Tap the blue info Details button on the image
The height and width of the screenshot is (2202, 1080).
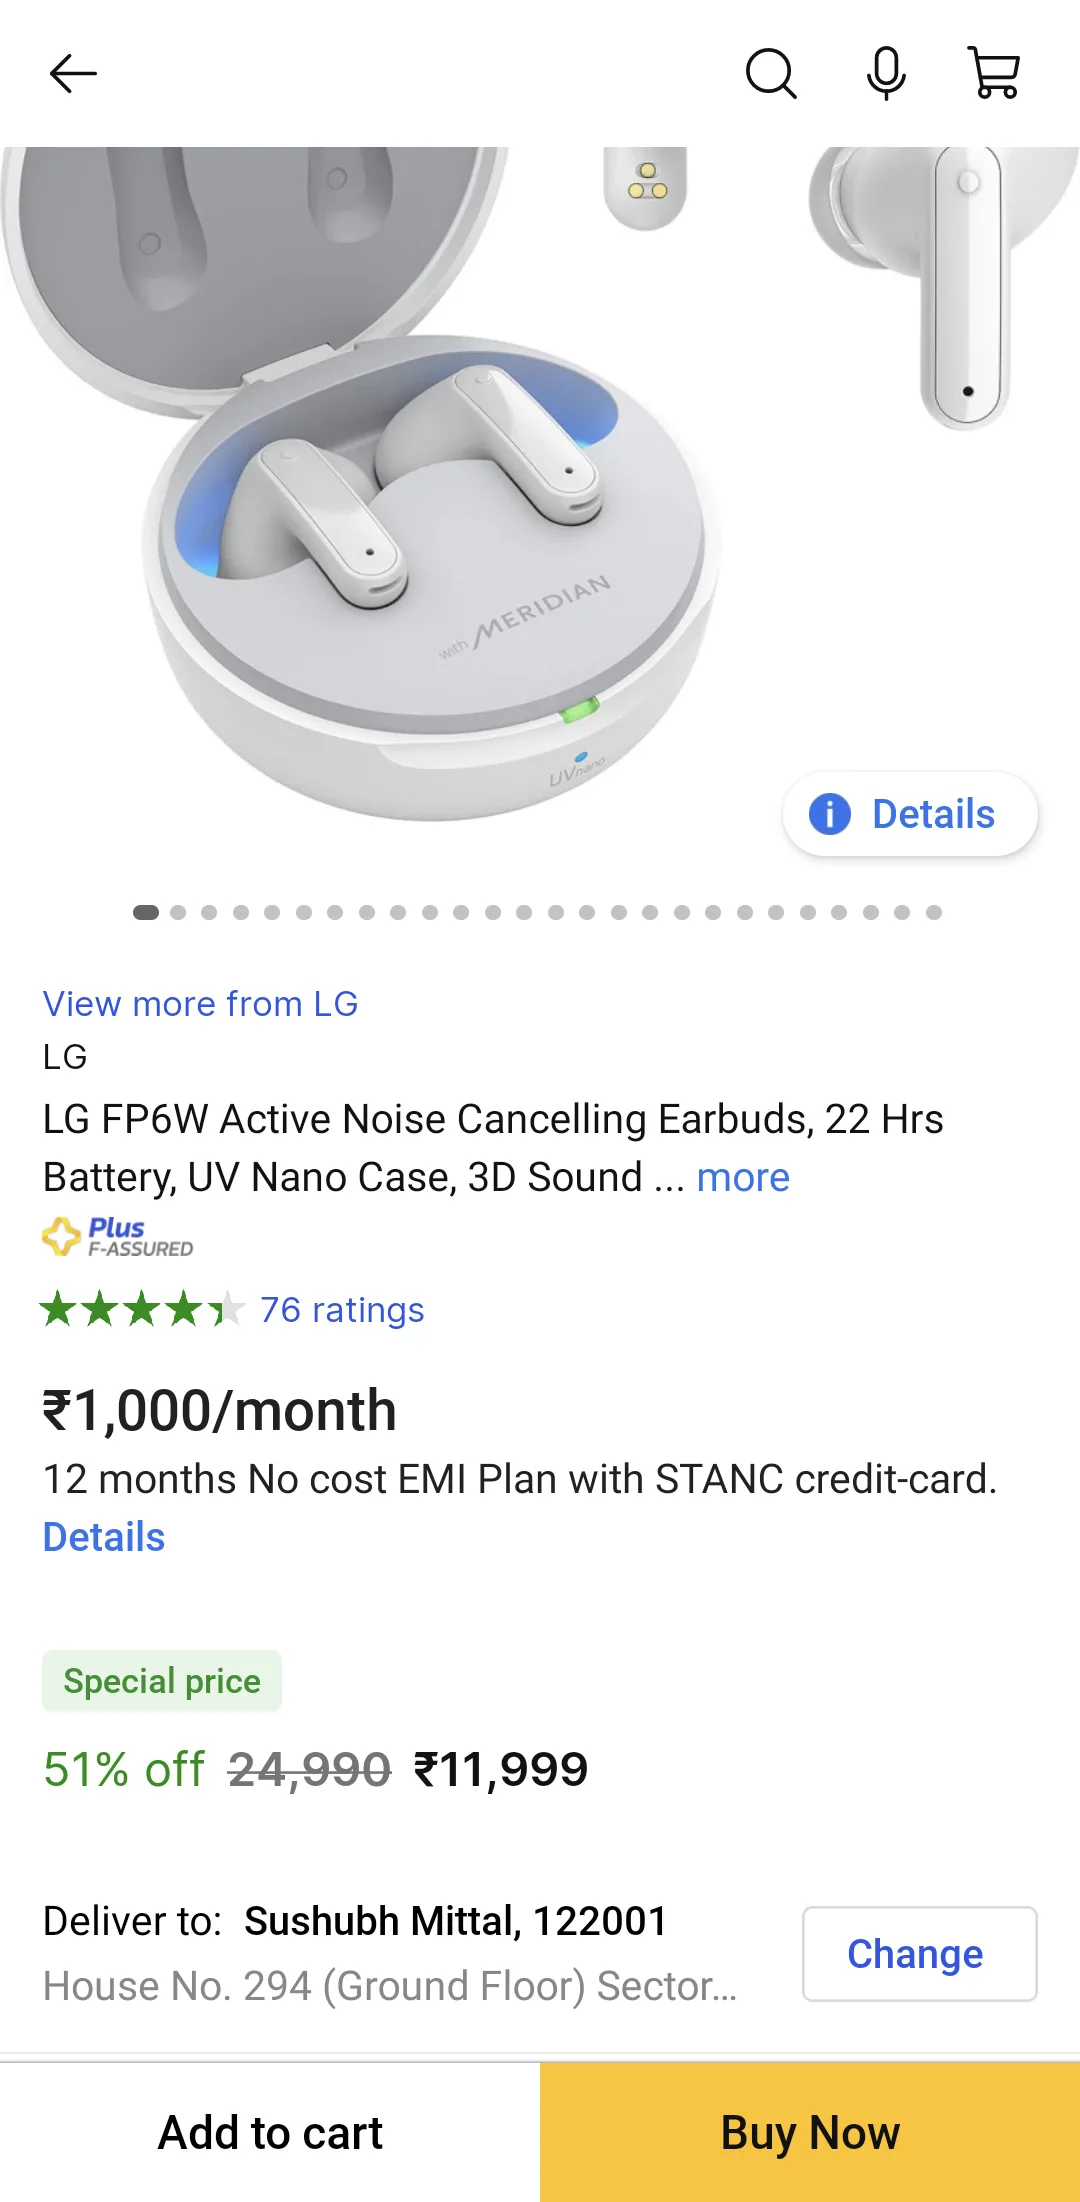pos(910,814)
